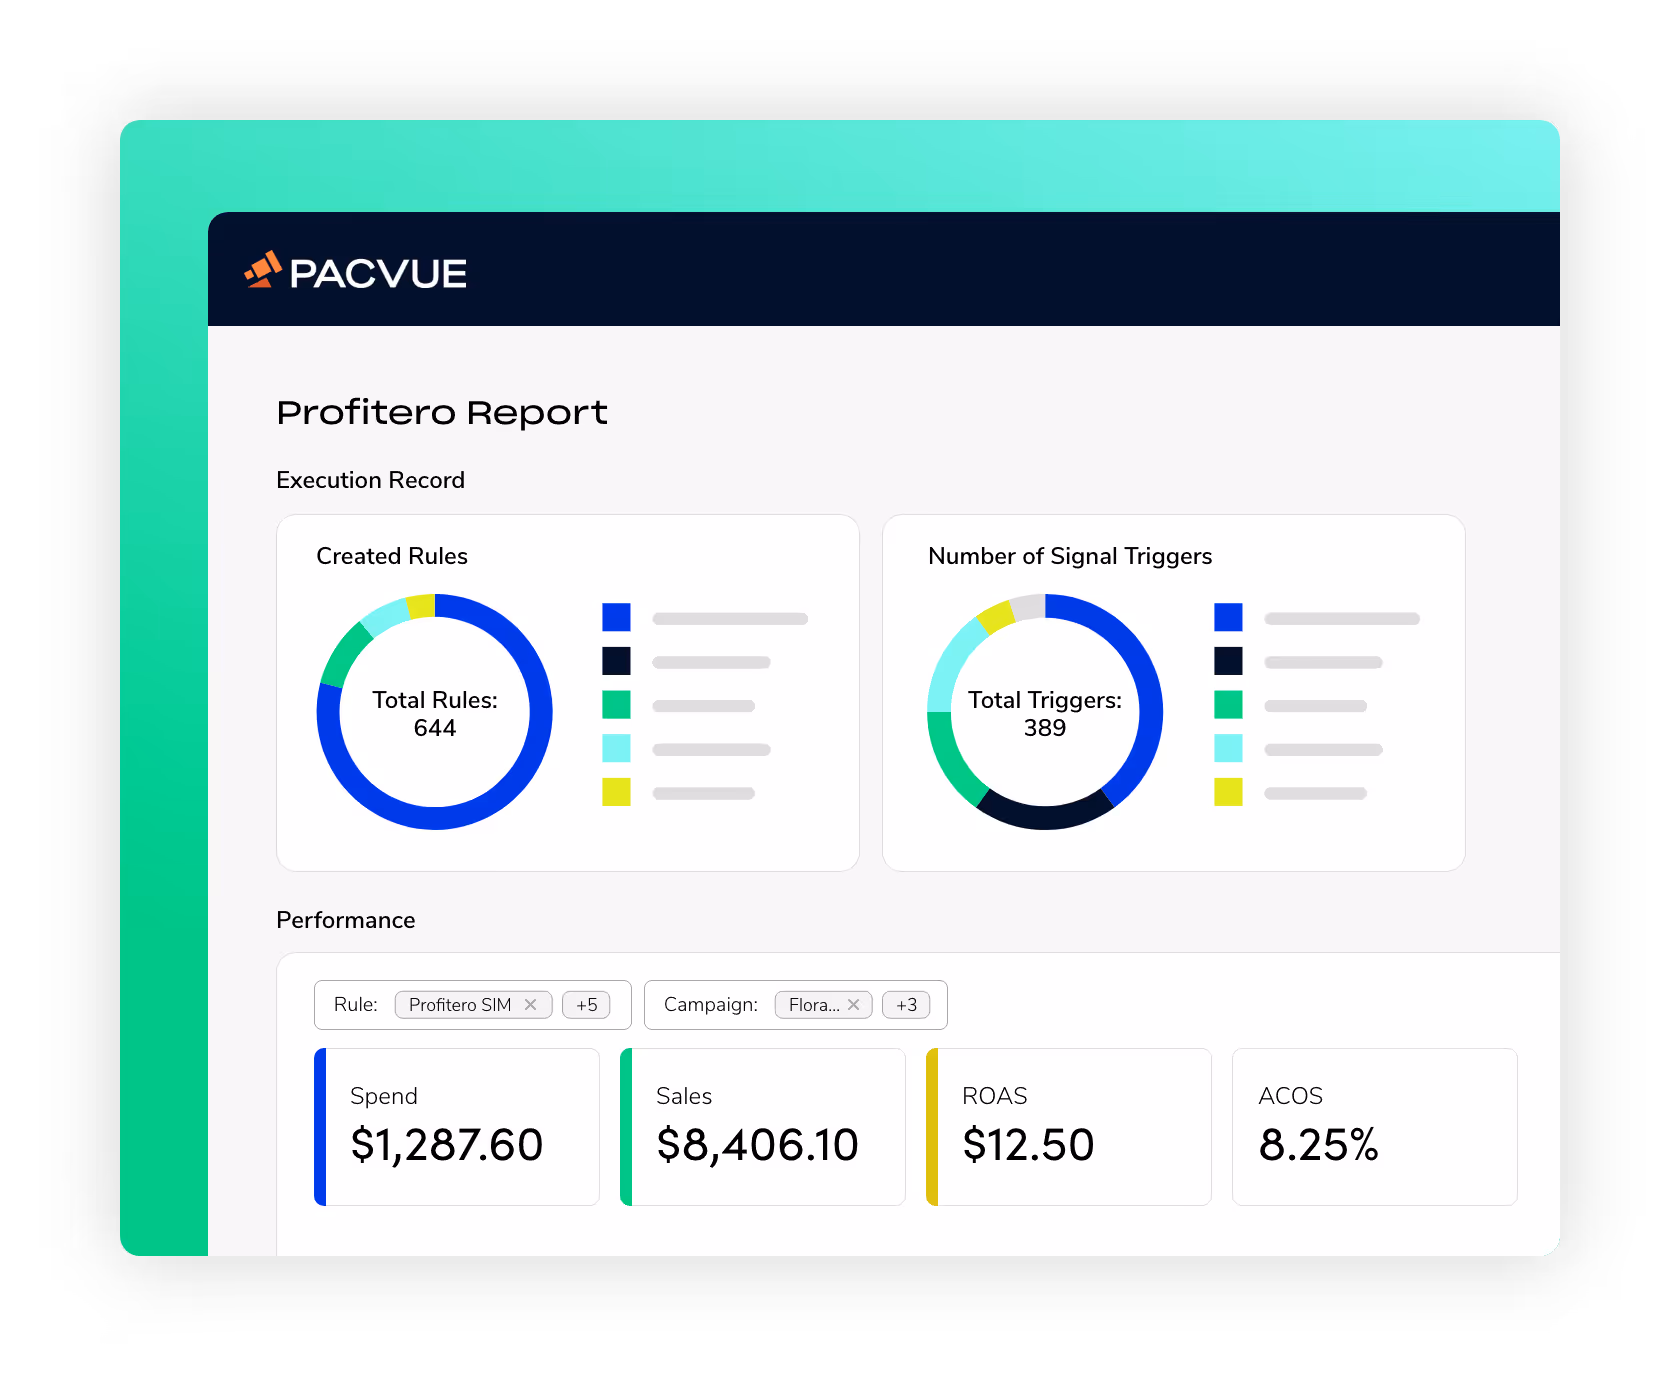Open the Spend metric card

pyautogui.click(x=457, y=1127)
